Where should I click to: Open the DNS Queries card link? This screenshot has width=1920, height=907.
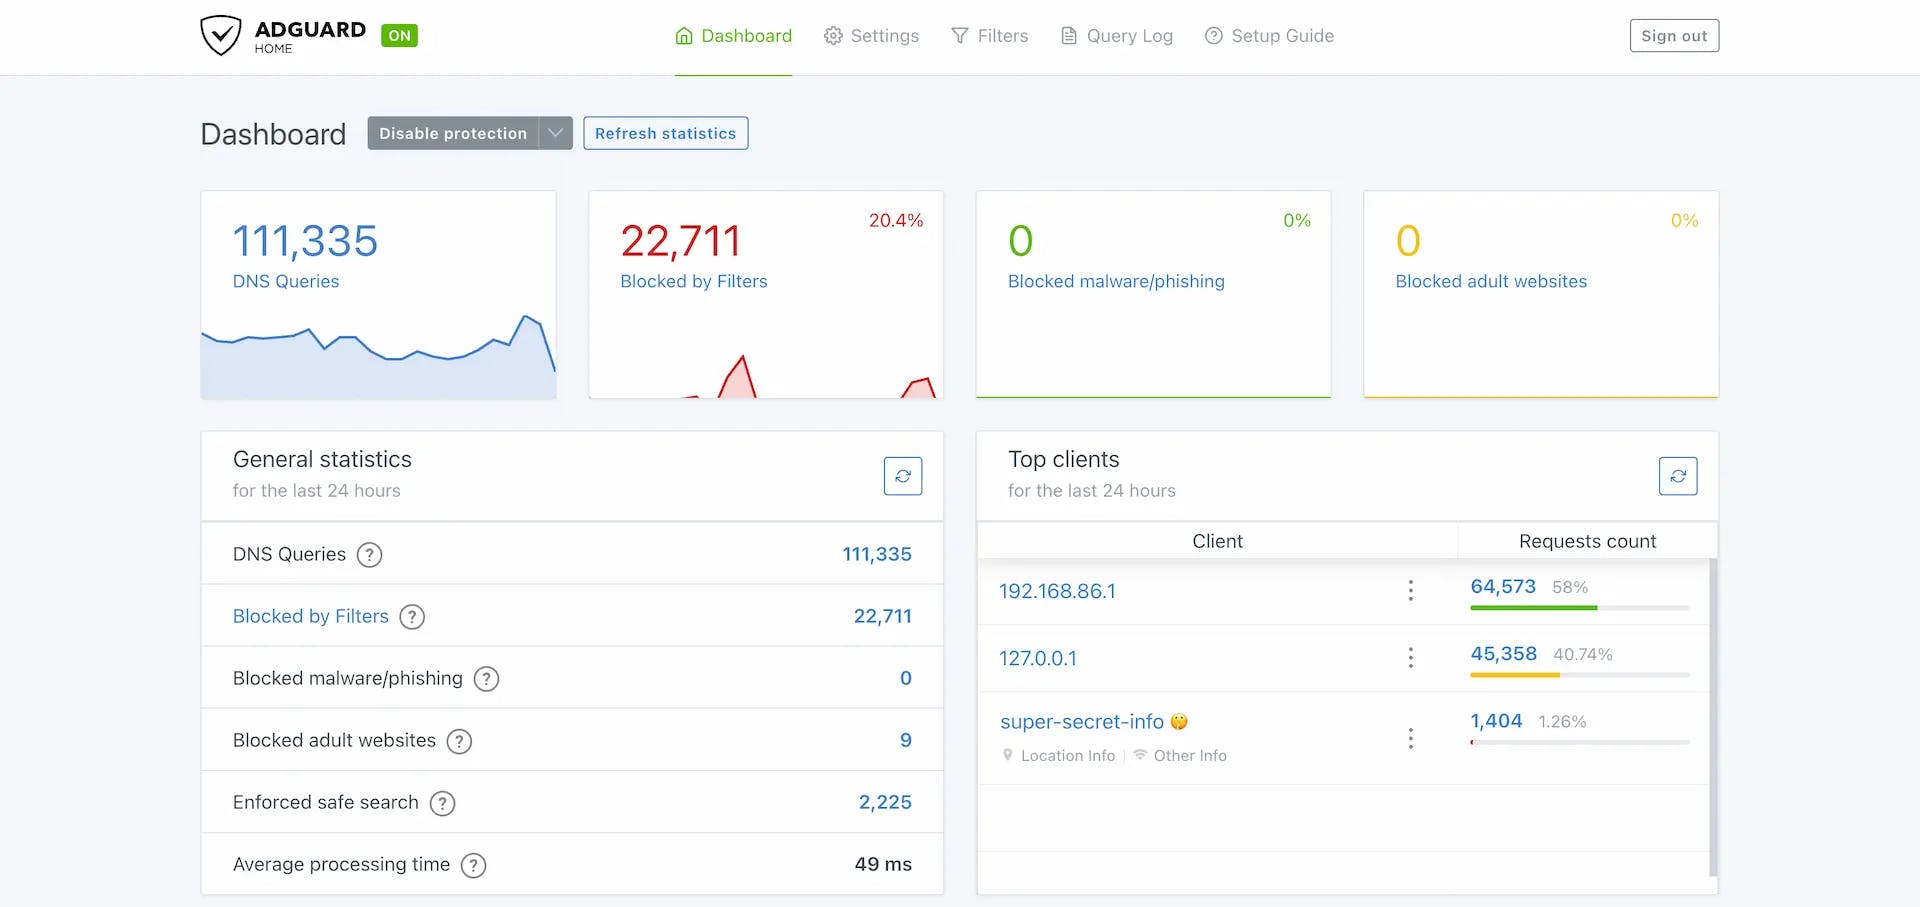[x=286, y=282]
